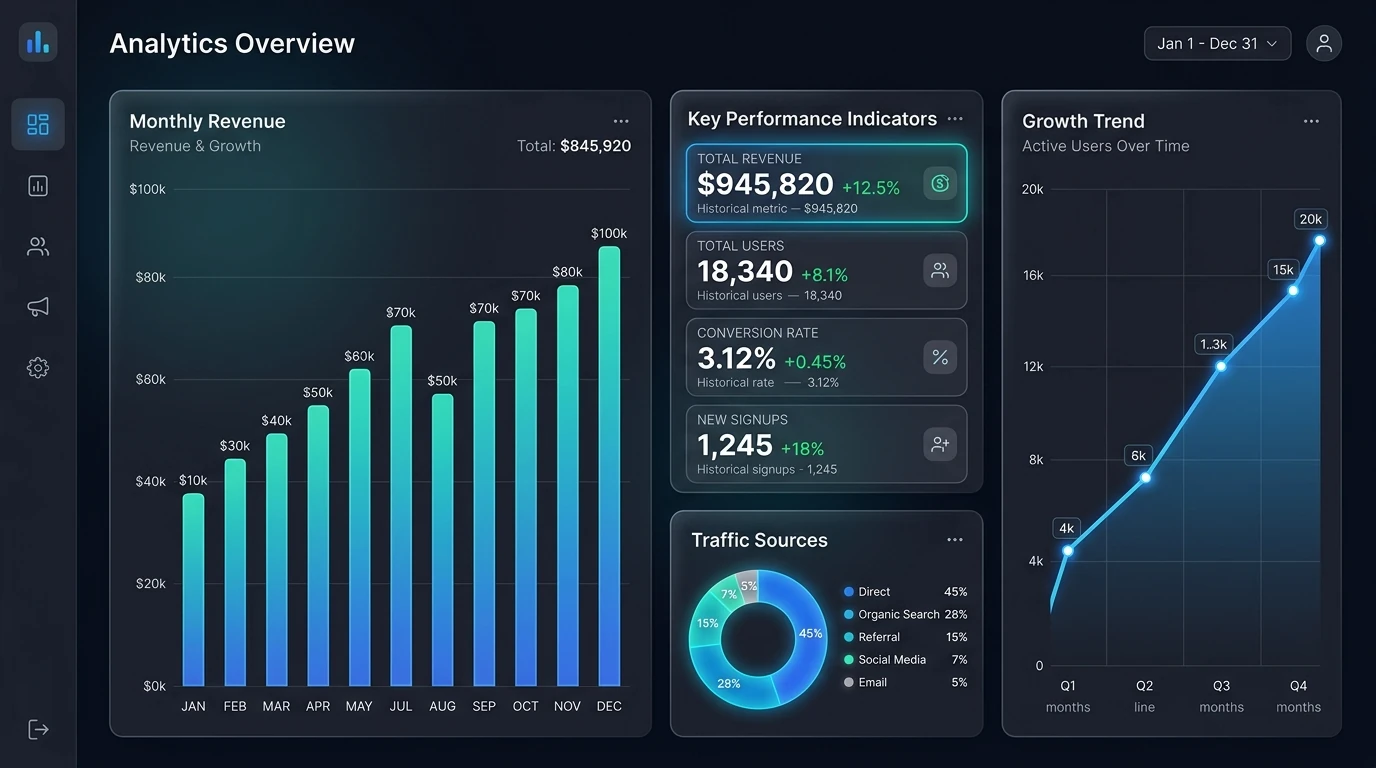Click the +8.1% users growth value
Viewport: 1376px width, 768px height.
(x=825, y=275)
